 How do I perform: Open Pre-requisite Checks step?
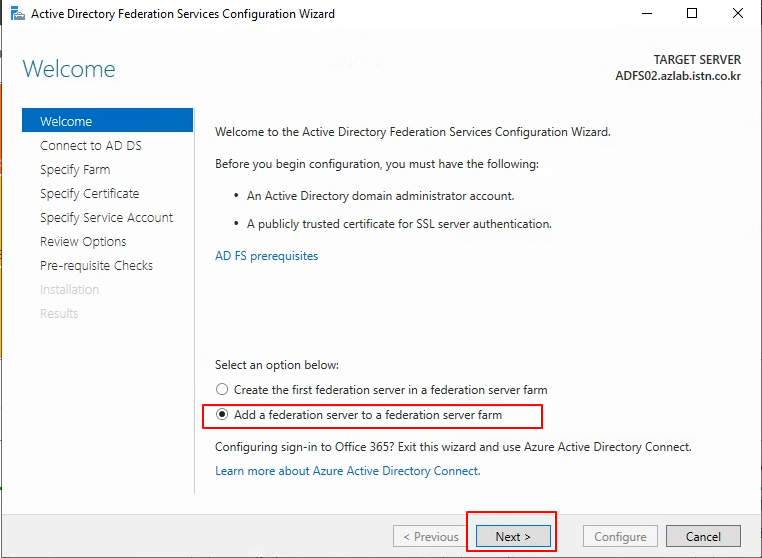tap(96, 265)
